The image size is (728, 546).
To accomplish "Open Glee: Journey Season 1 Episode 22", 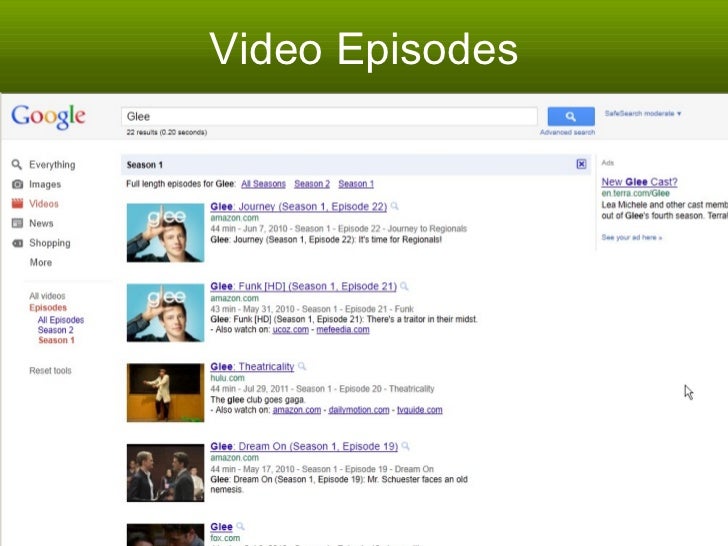I will coord(299,207).
